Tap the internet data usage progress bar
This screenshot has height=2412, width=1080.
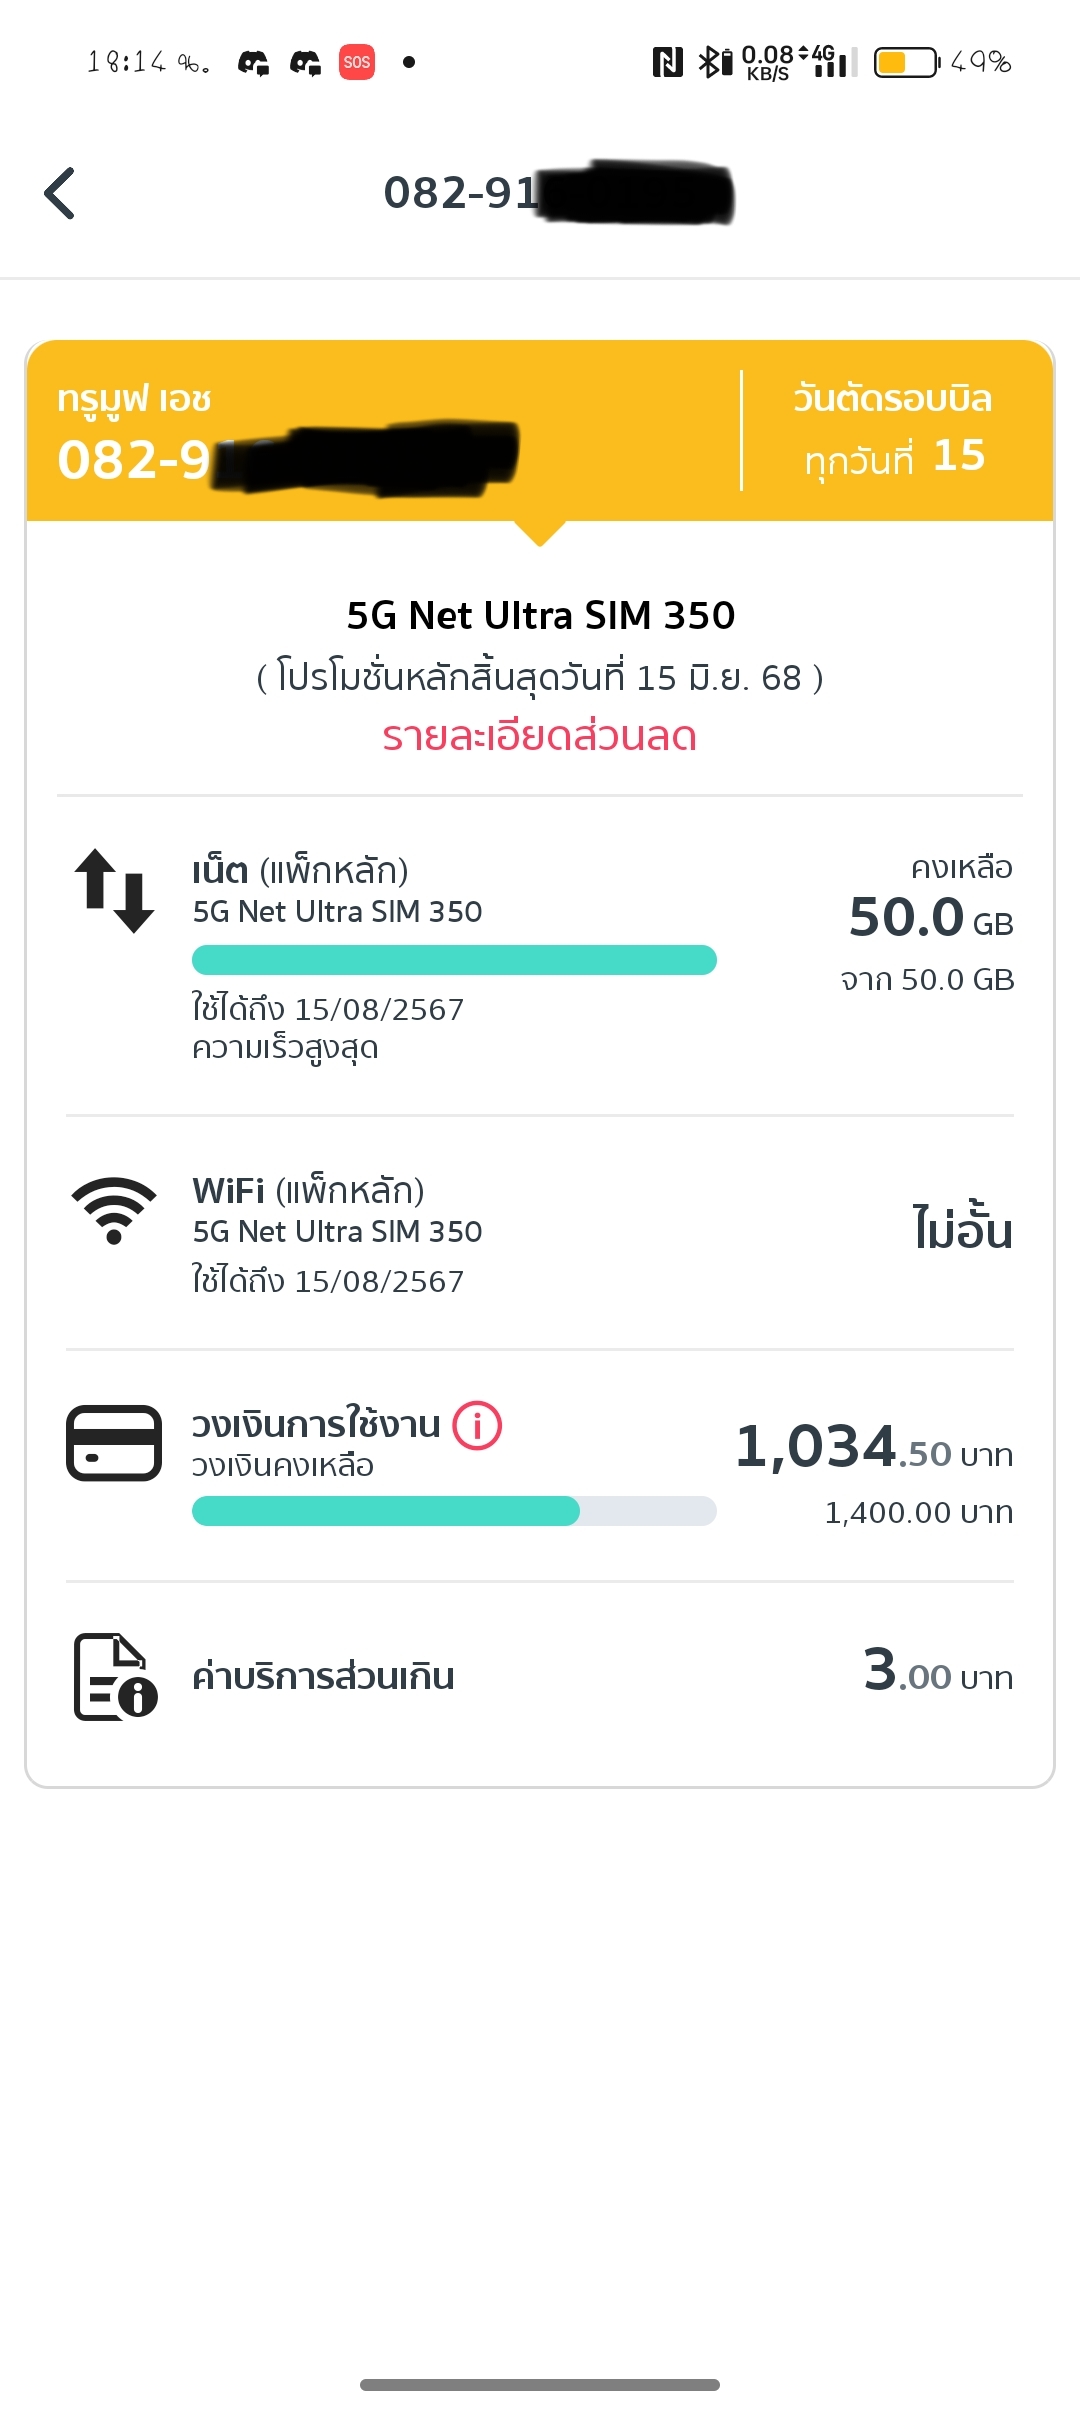tap(454, 960)
